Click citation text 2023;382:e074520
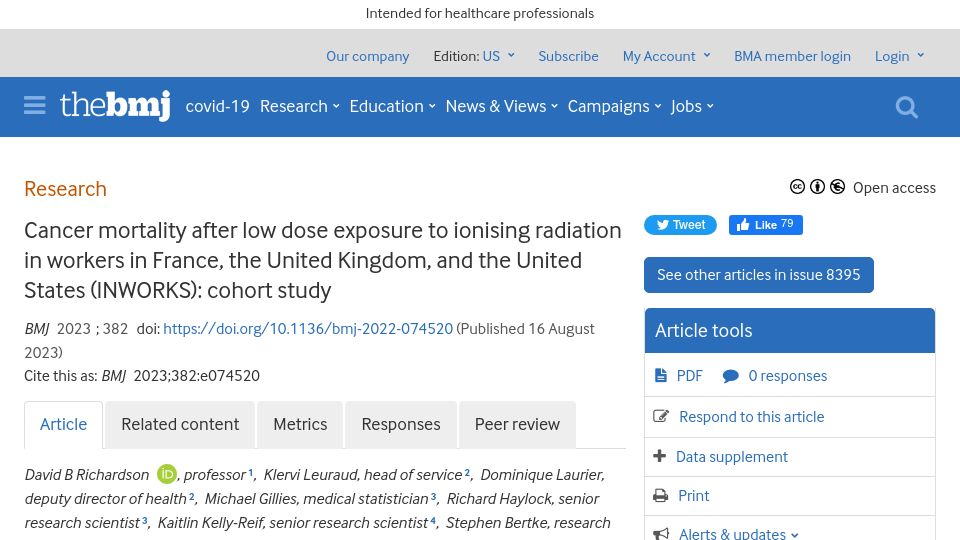This screenshot has height=540, width=960. [197, 375]
